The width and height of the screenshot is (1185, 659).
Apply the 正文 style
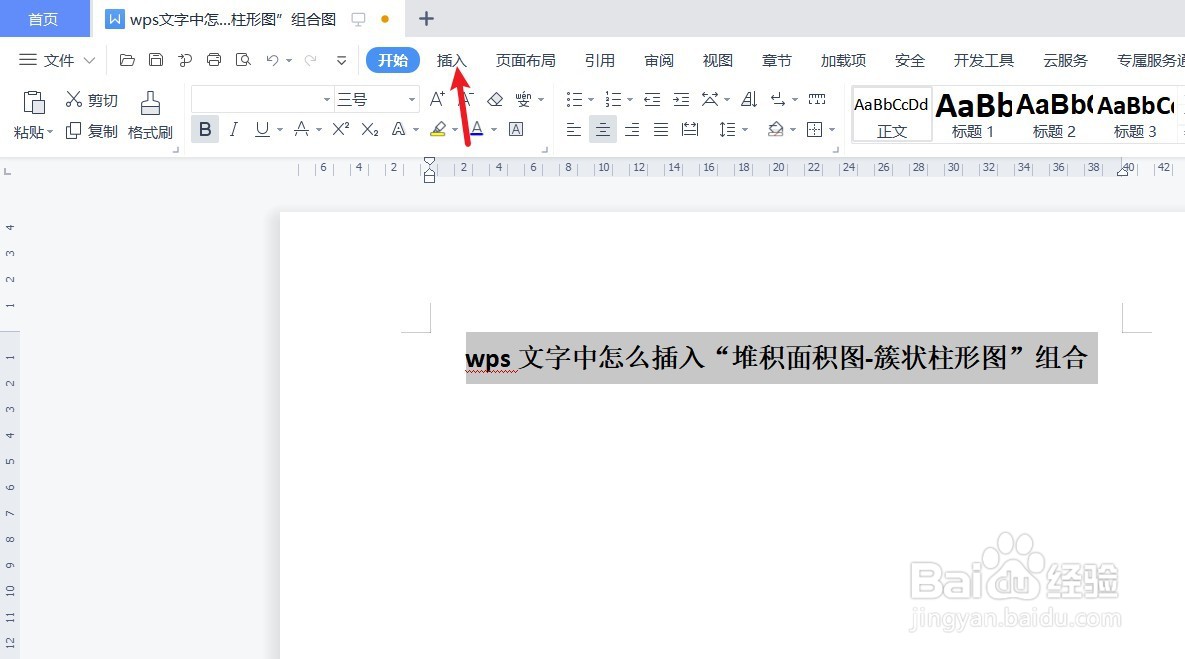click(892, 114)
